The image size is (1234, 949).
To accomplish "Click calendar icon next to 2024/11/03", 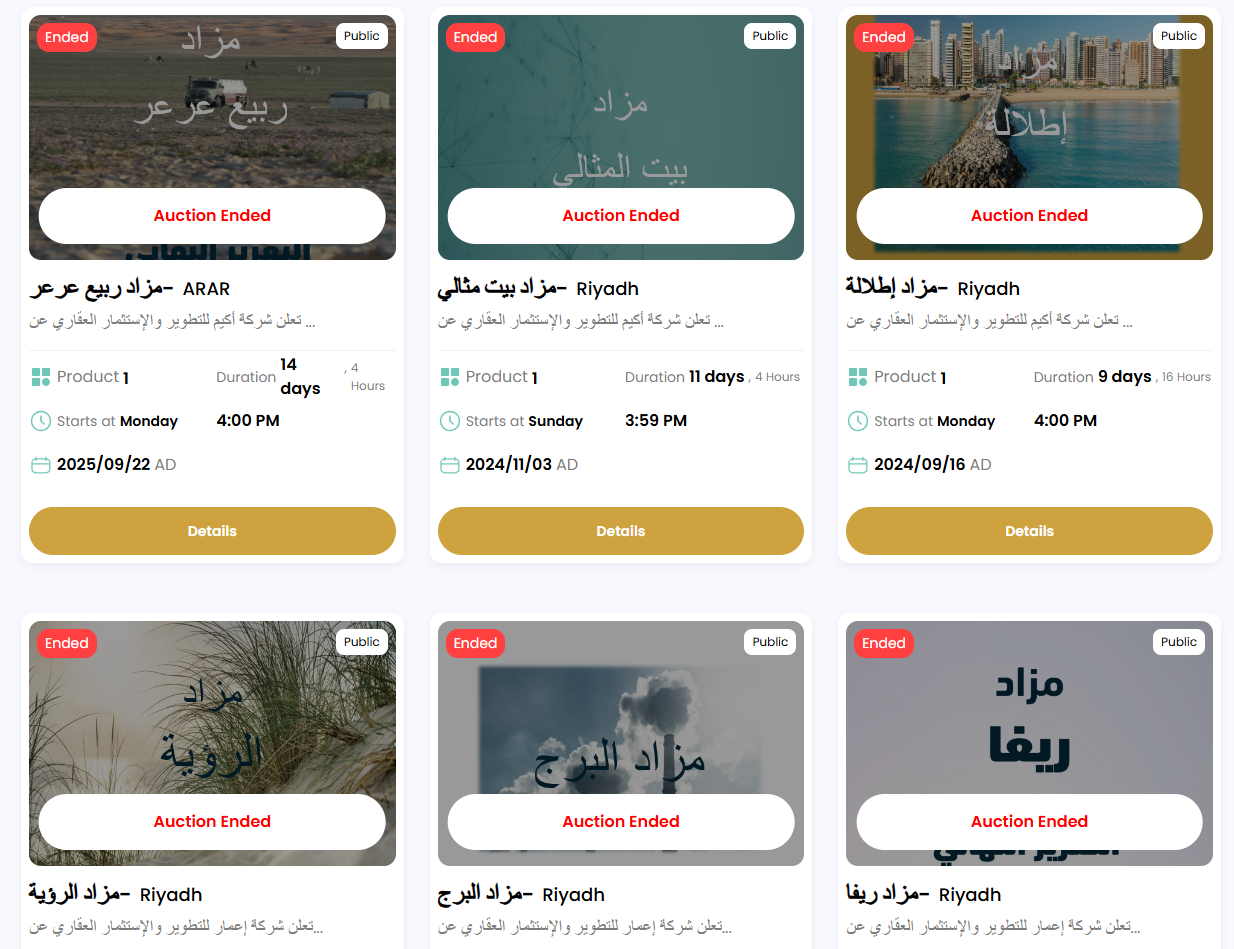I will 450,465.
